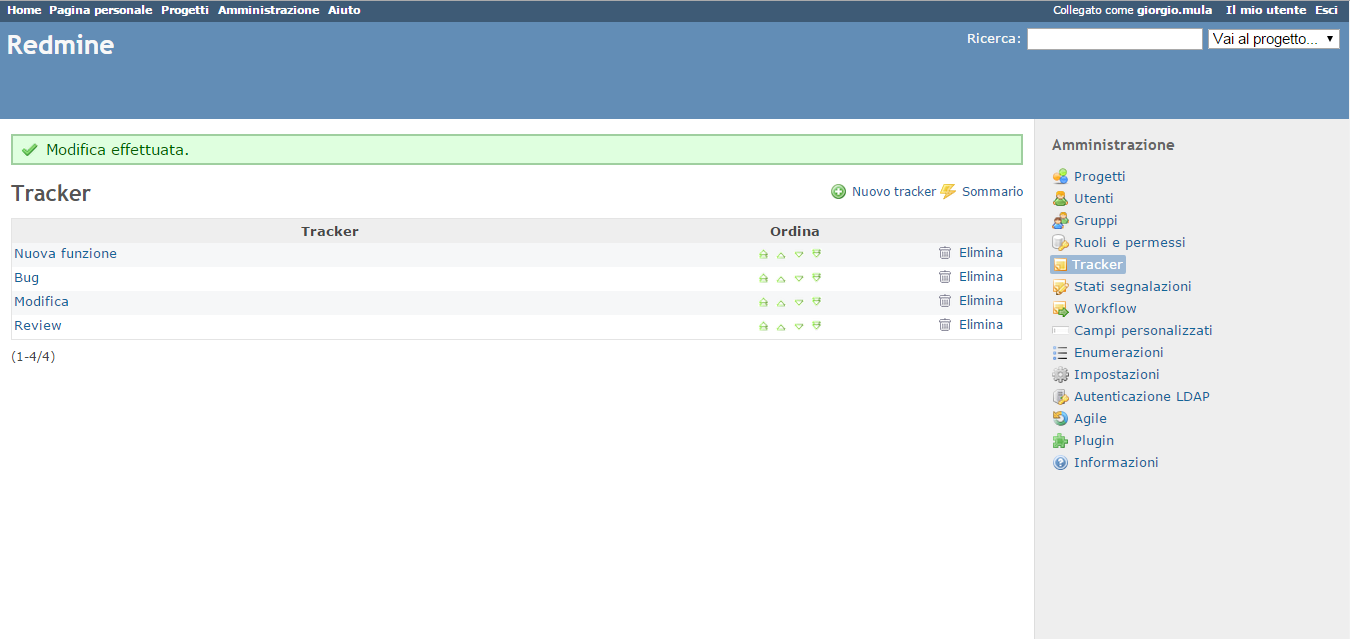Click the Impostazioni gear icon
This screenshot has width=1350, height=639.
coord(1060,375)
